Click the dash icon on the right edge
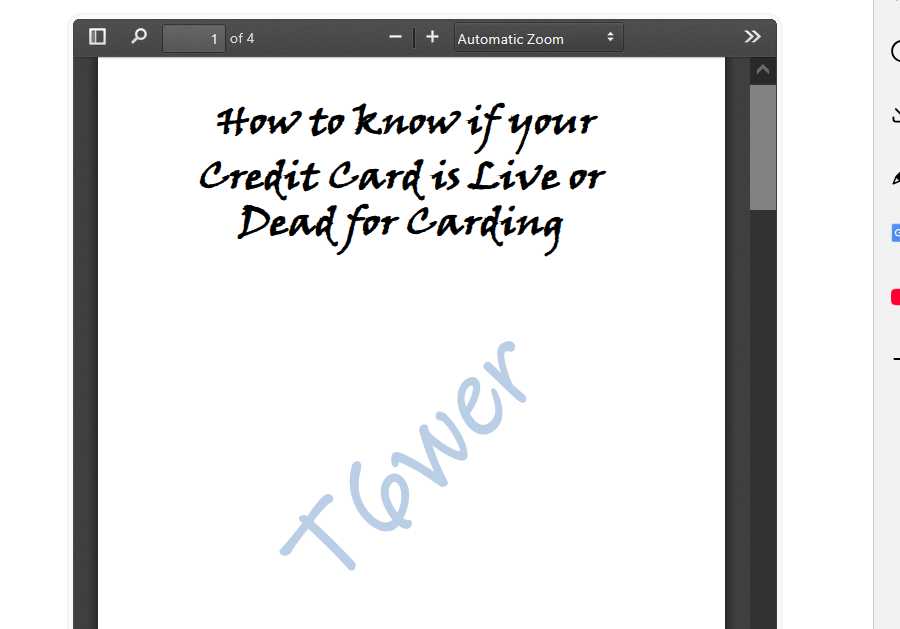 tap(895, 357)
